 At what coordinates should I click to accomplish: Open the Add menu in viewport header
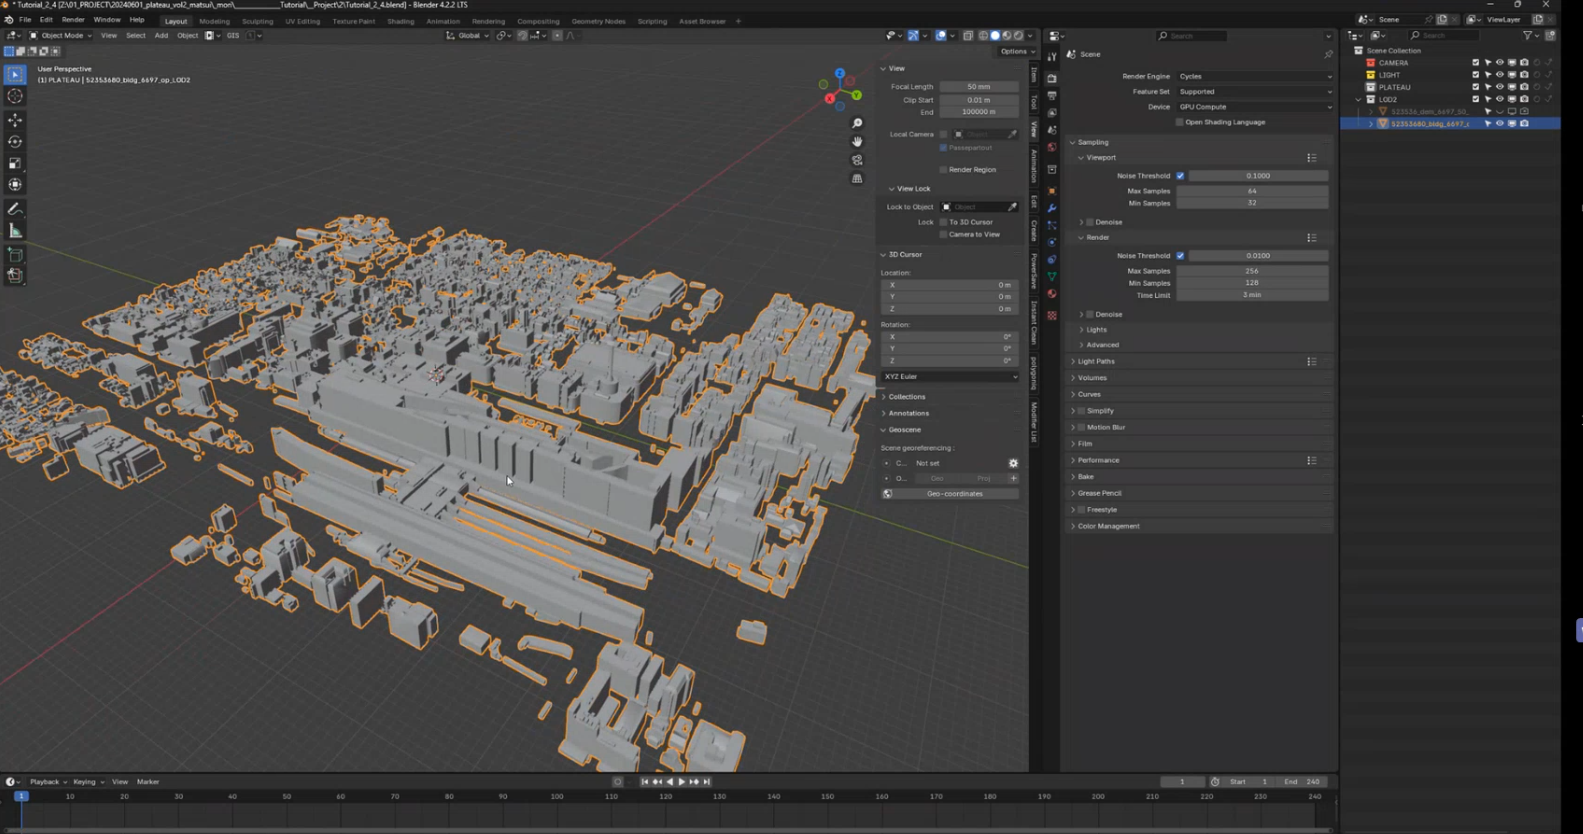coord(161,36)
